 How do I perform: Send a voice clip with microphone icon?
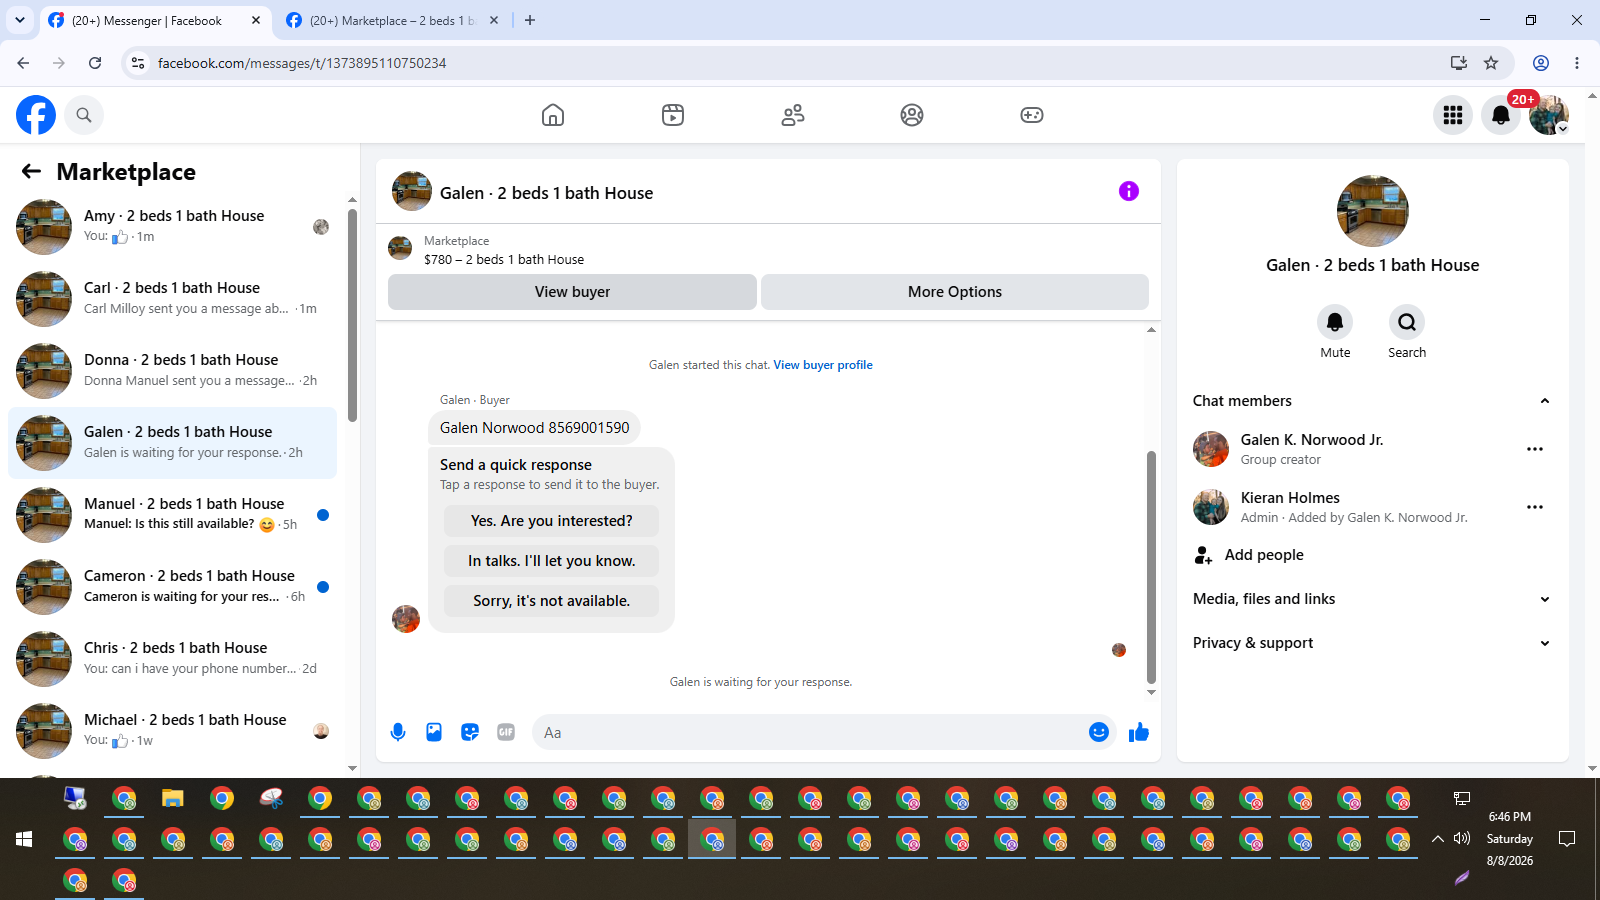398,732
